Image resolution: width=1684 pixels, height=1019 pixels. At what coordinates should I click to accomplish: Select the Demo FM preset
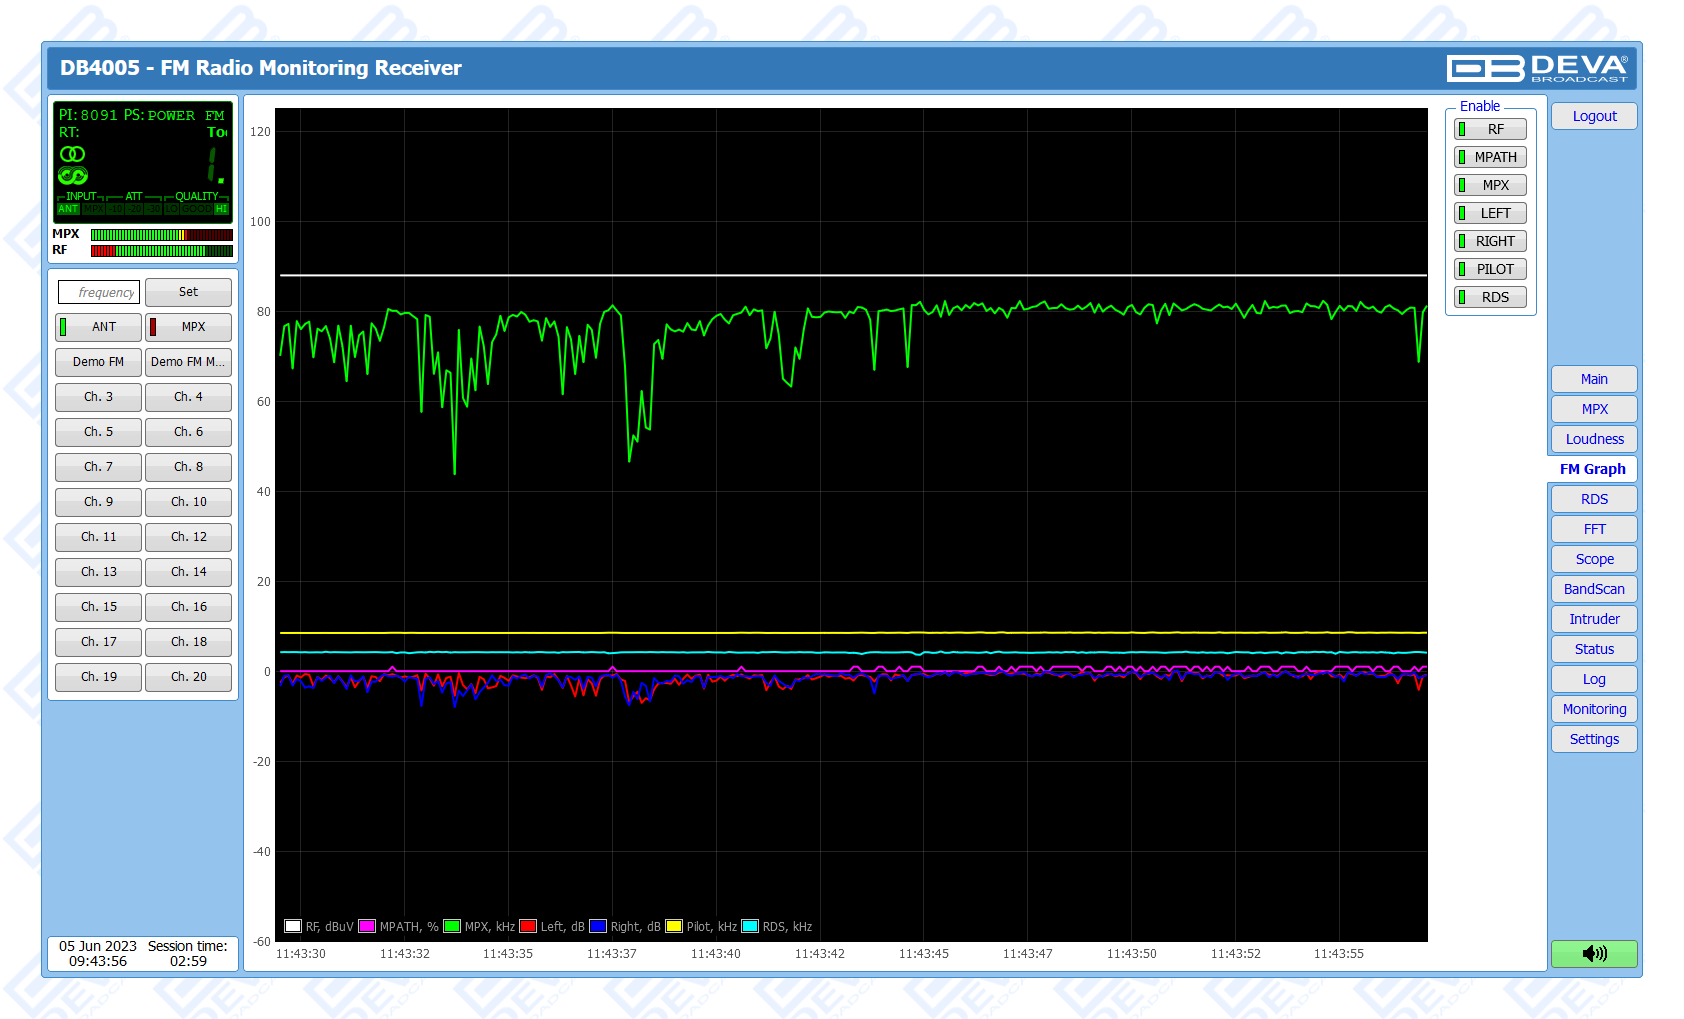click(98, 362)
